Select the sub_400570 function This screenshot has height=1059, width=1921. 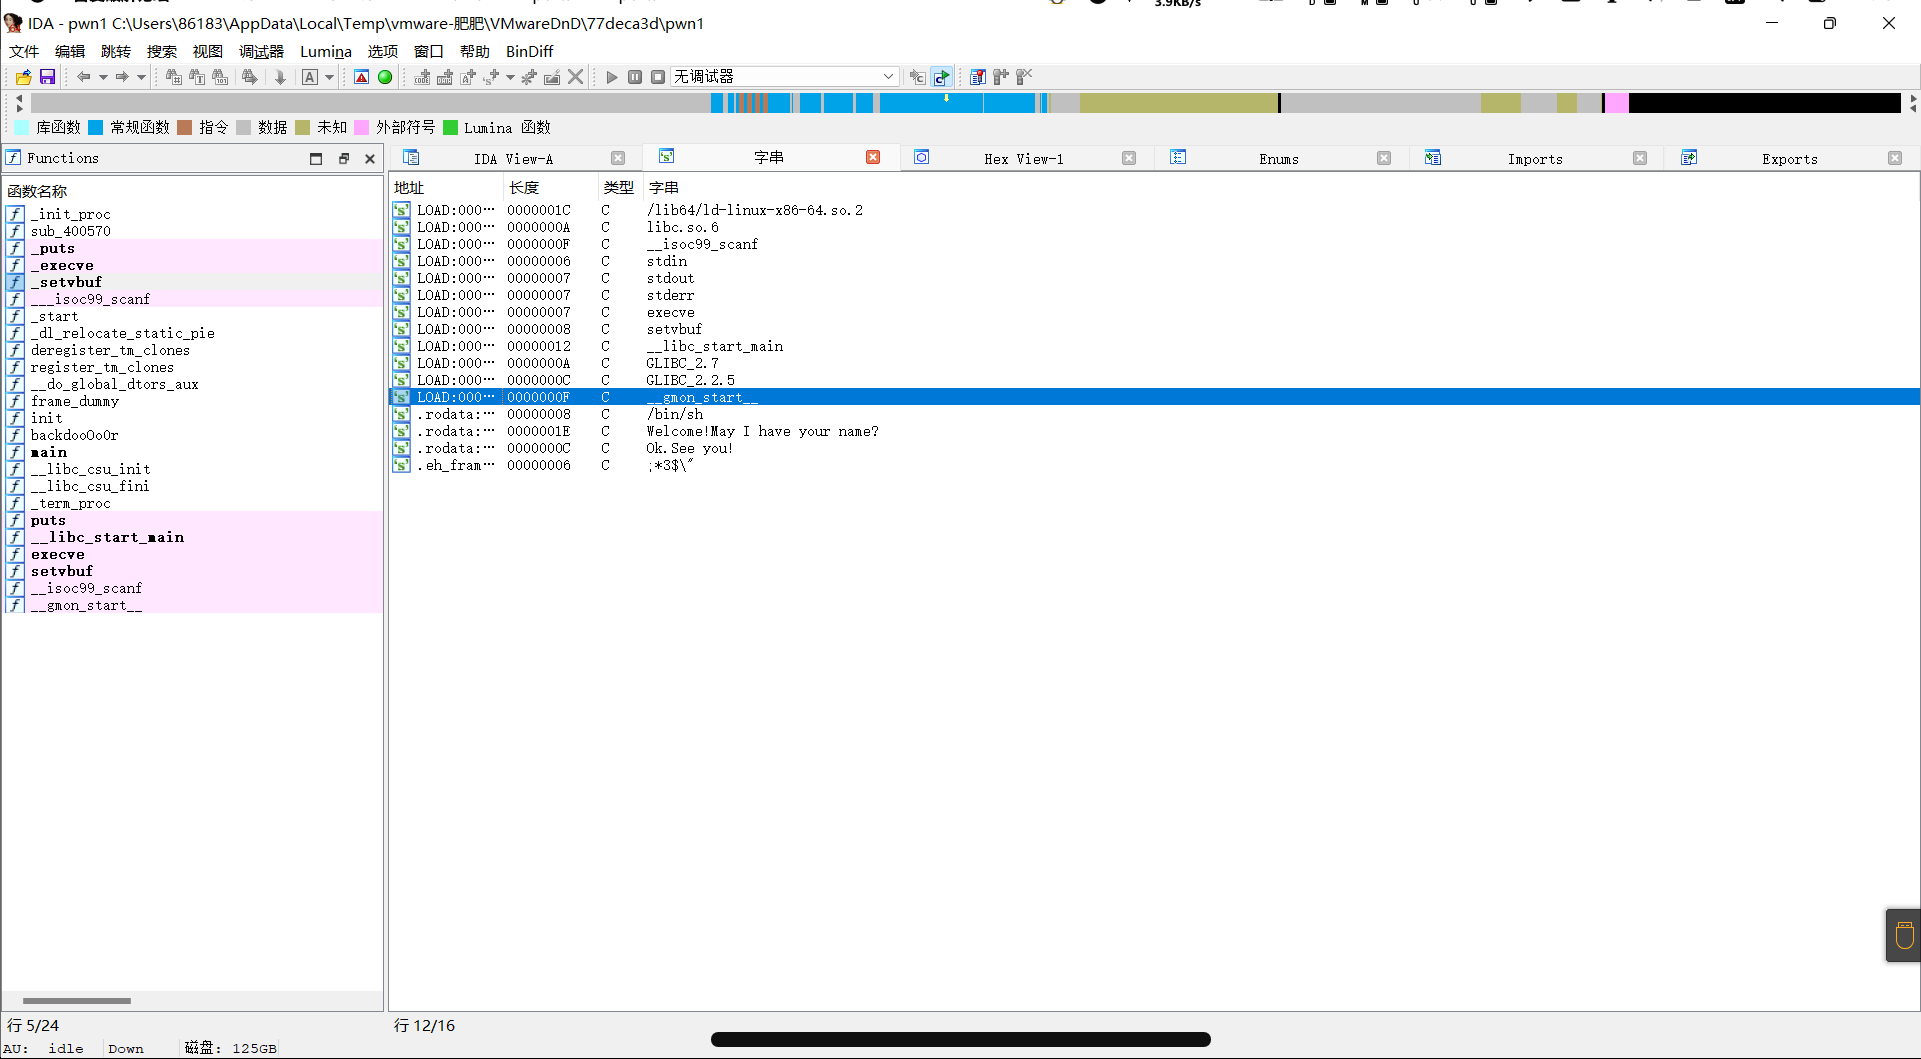click(194, 231)
